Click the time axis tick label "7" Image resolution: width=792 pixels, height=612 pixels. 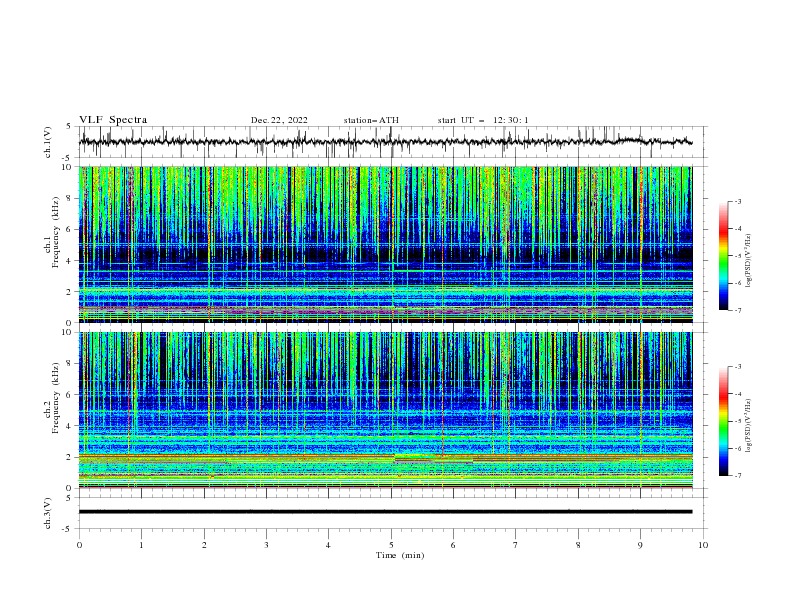click(516, 545)
